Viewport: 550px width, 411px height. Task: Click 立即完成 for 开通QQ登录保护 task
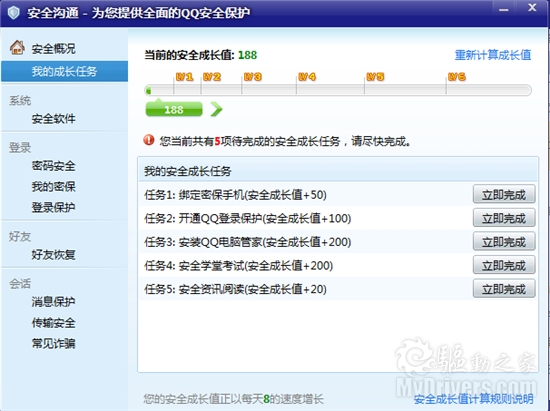pyautogui.click(x=504, y=218)
